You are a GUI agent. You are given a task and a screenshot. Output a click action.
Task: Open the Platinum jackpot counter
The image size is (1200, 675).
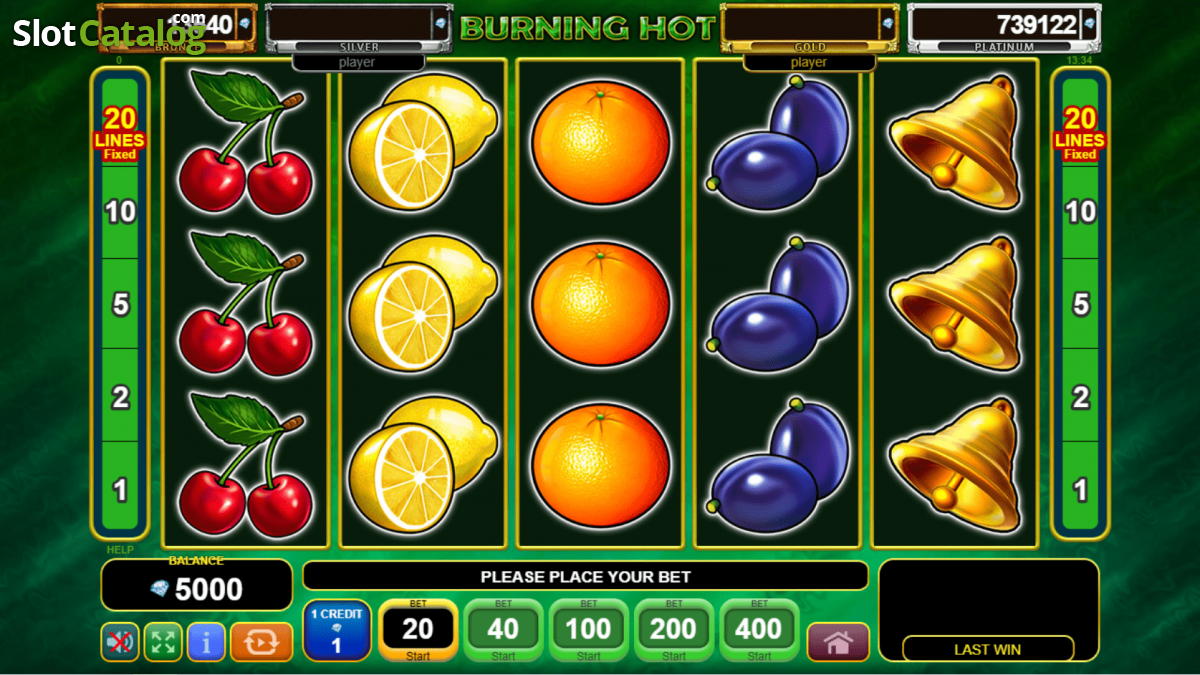pos(1004,28)
